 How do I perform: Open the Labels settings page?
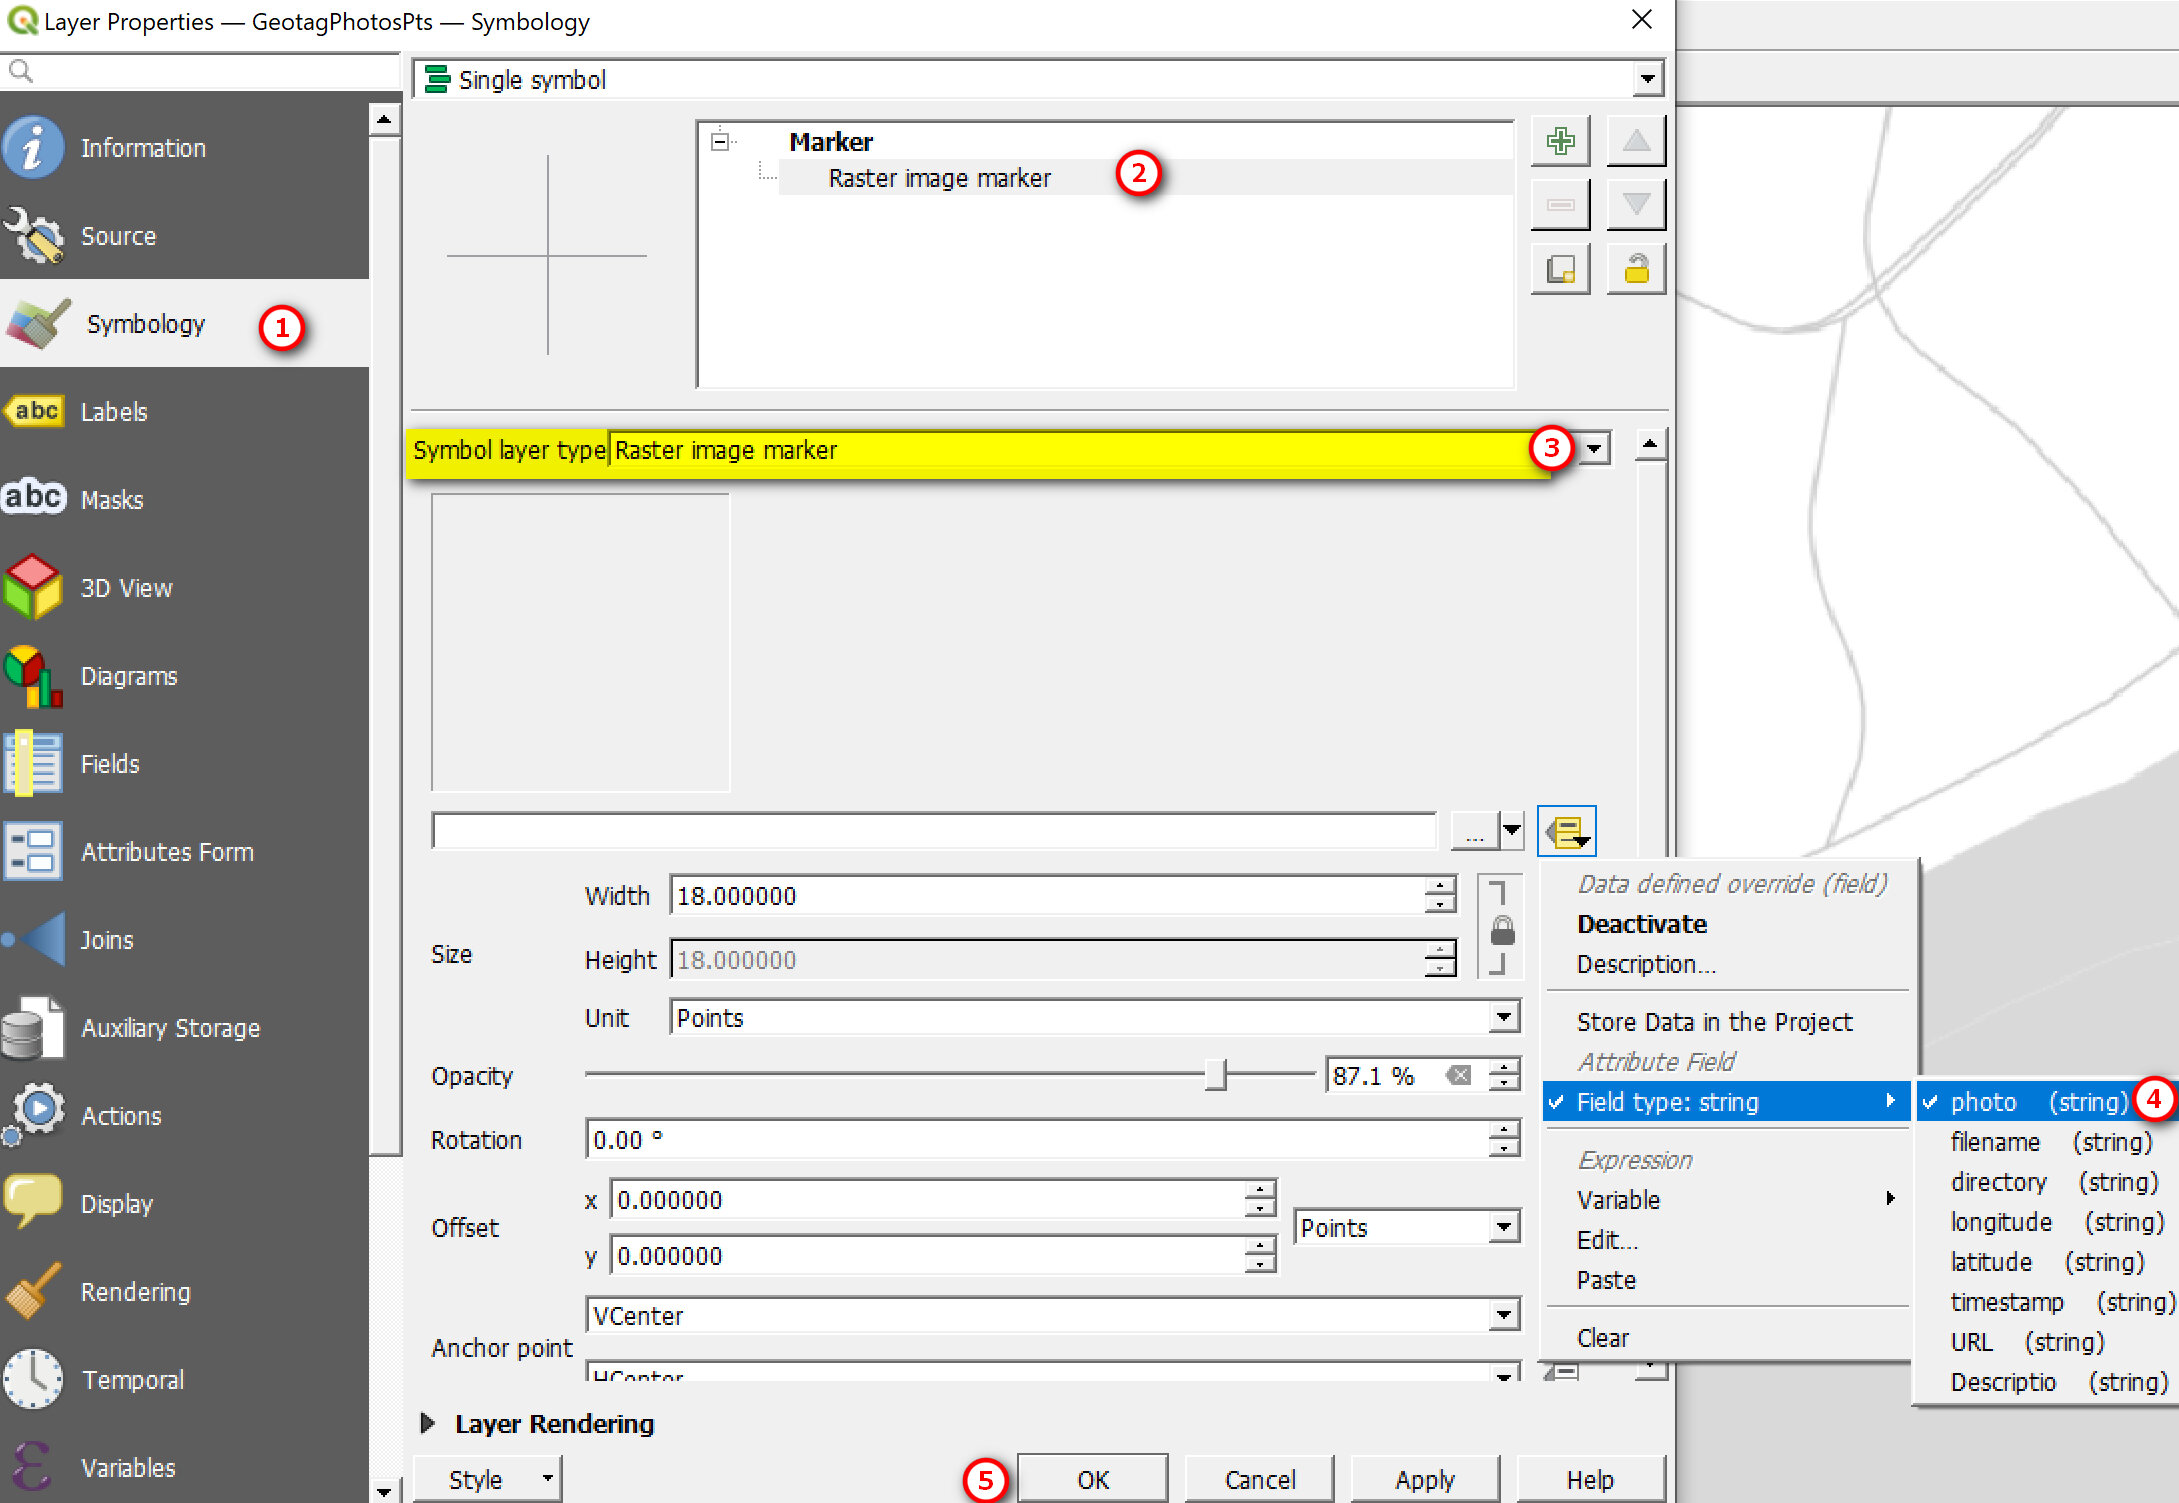113,412
